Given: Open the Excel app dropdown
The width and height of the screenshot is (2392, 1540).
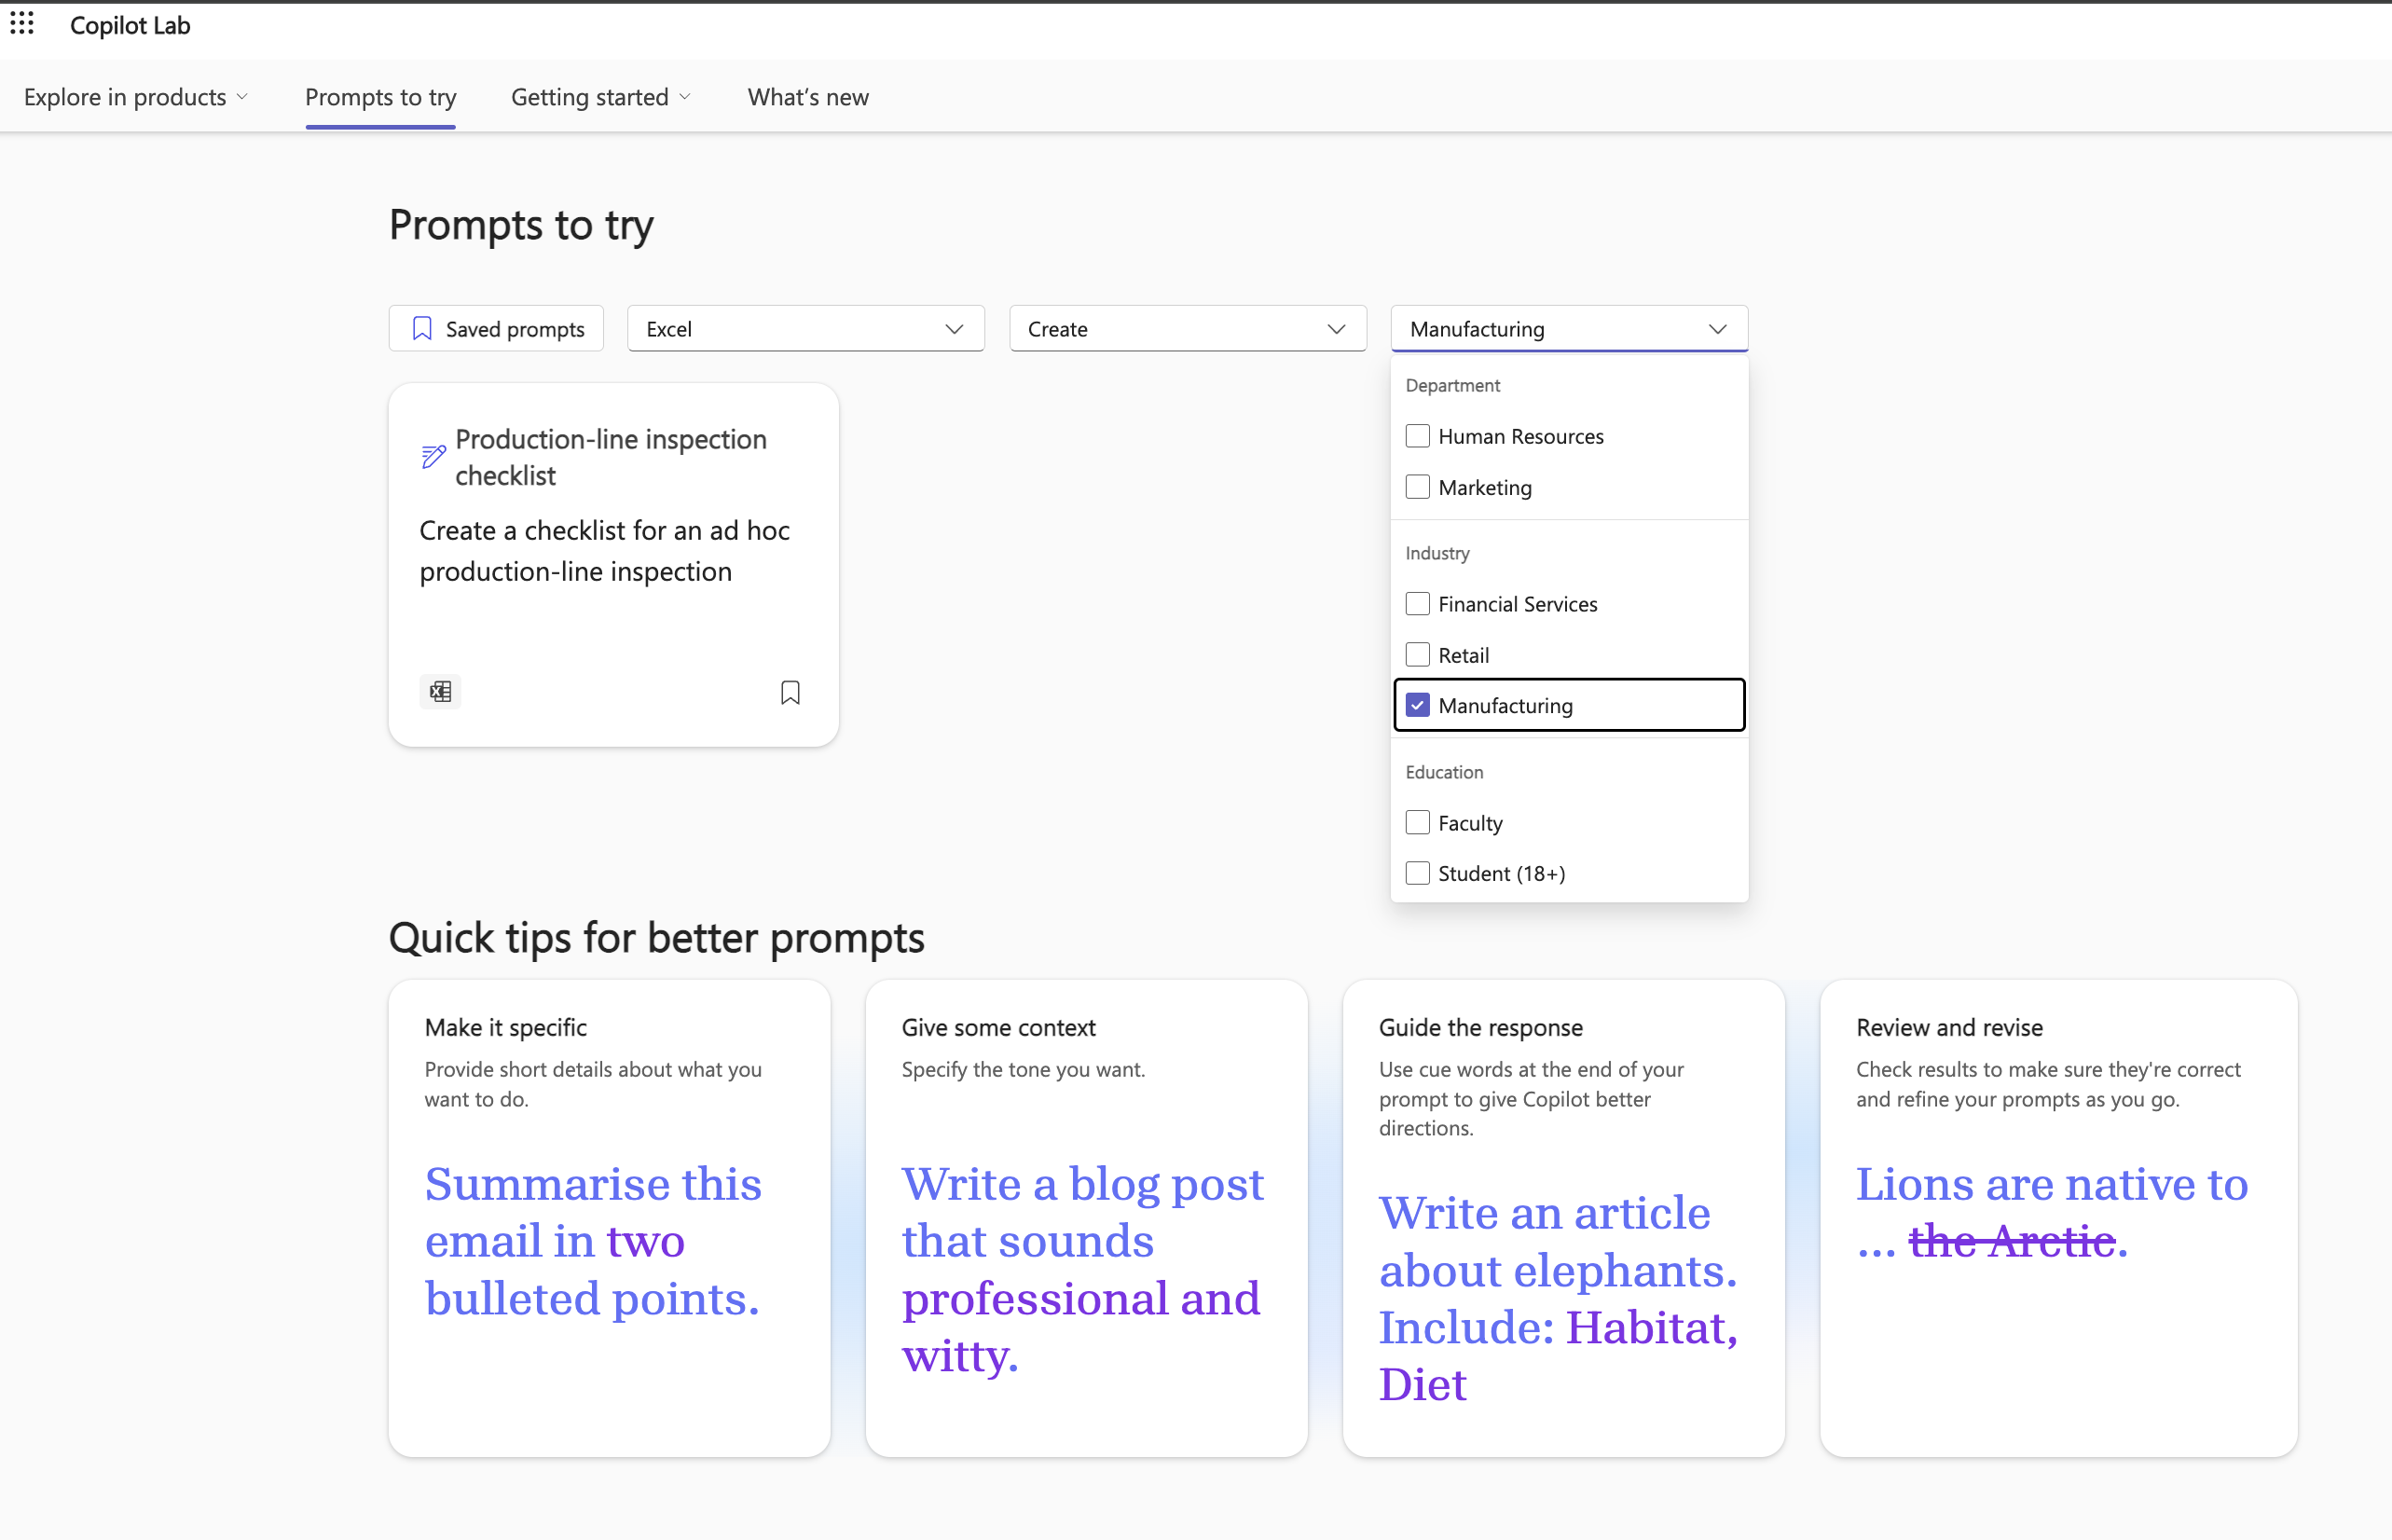Looking at the screenshot, I should tap(805, 329).
